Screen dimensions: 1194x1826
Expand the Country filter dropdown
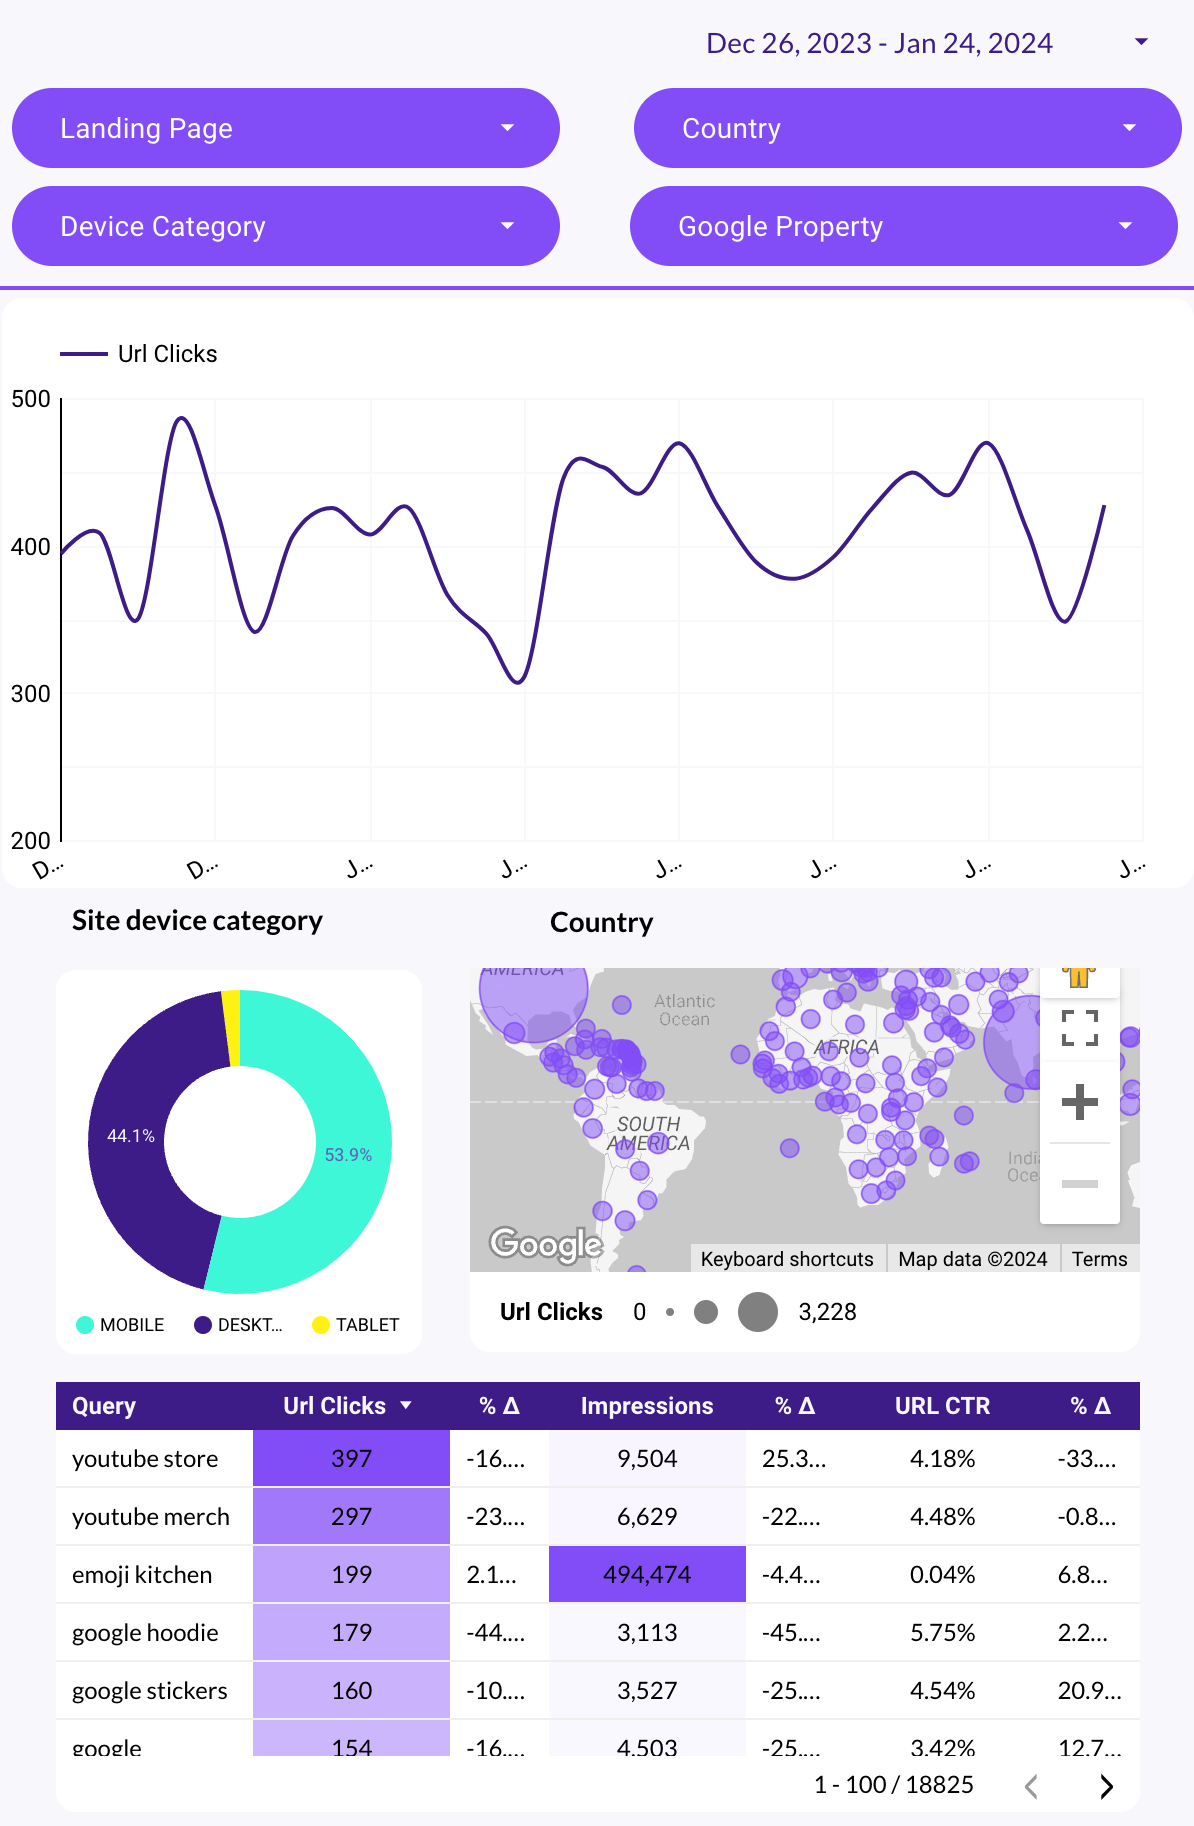coord(907,128)
